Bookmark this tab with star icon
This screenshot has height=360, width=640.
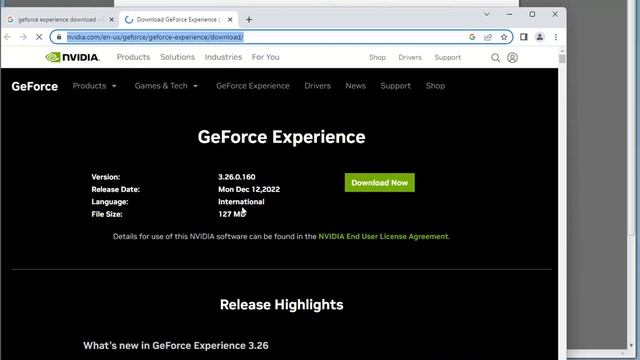tap(504, 37)
